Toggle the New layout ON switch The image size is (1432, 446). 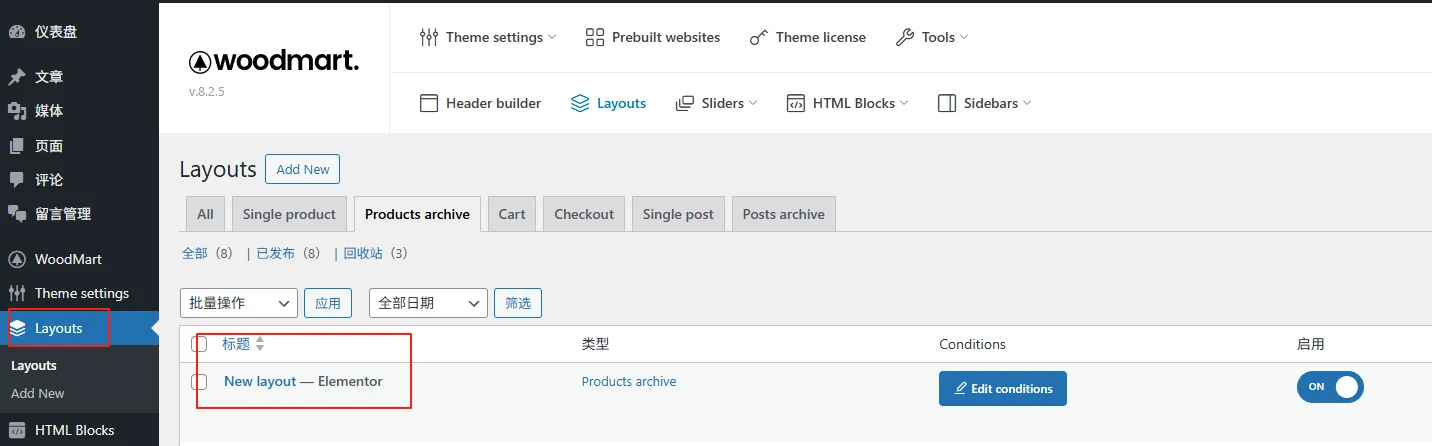(1329, 387)
